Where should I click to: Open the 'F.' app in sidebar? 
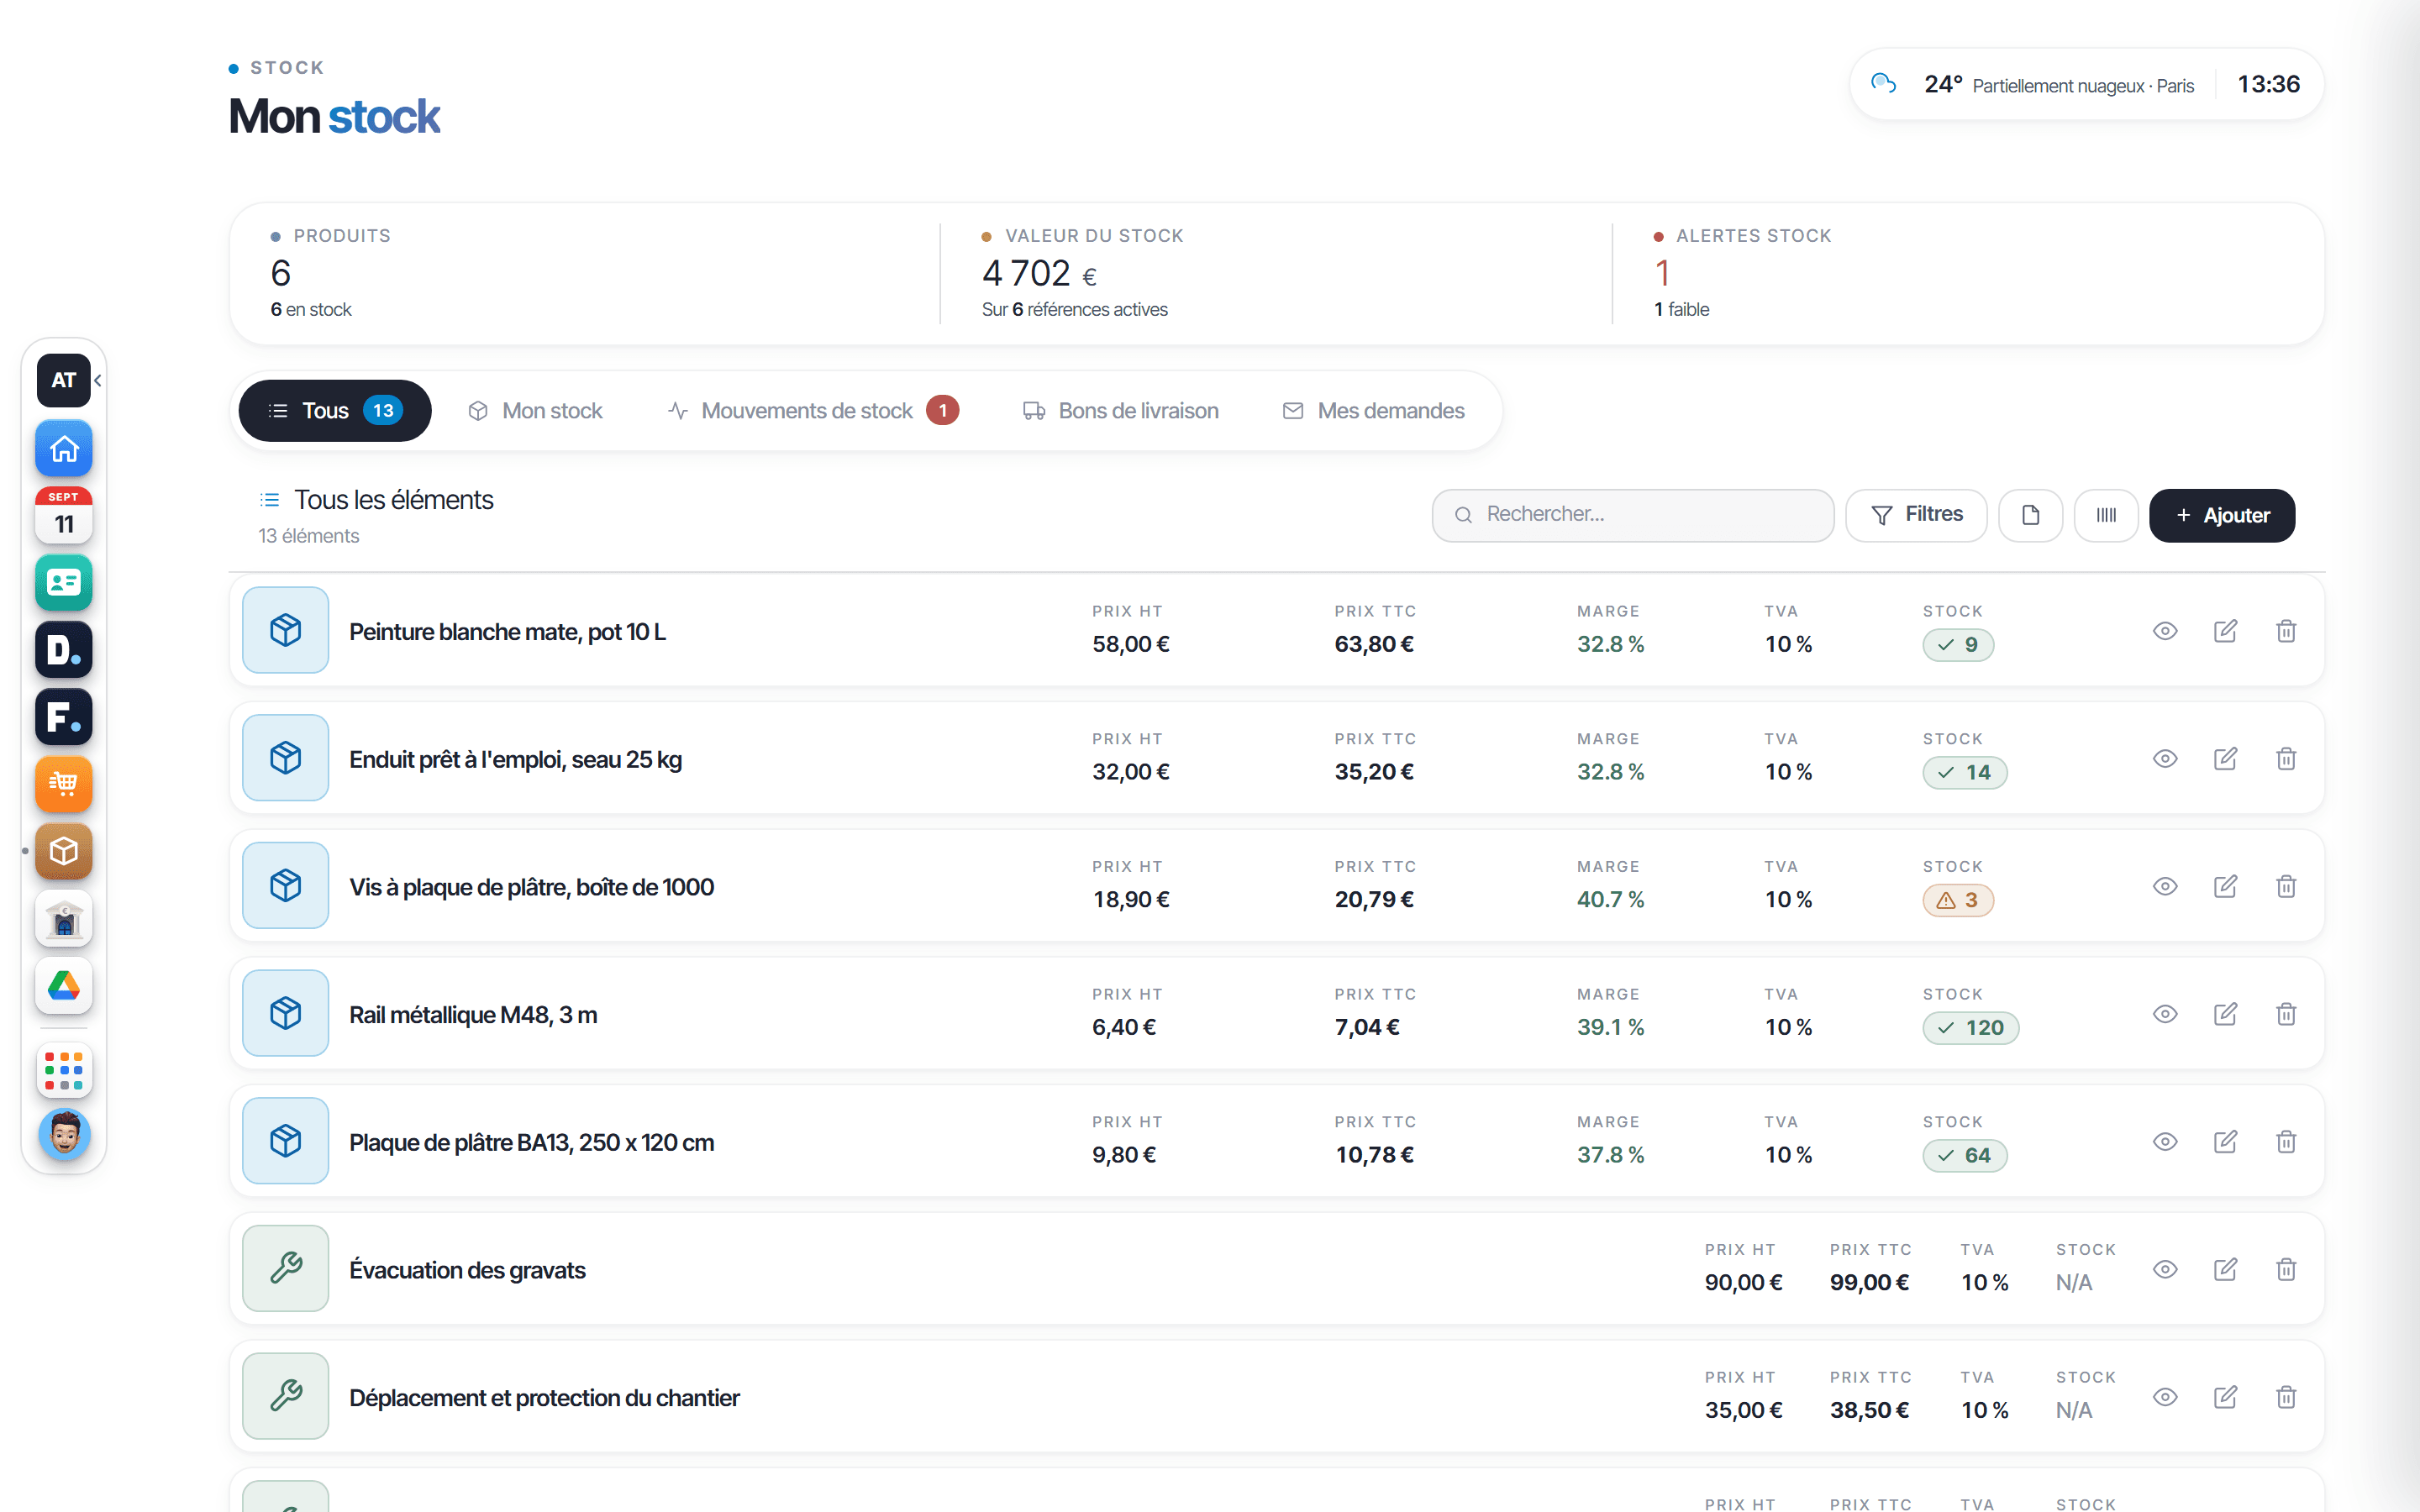(64, 716)
